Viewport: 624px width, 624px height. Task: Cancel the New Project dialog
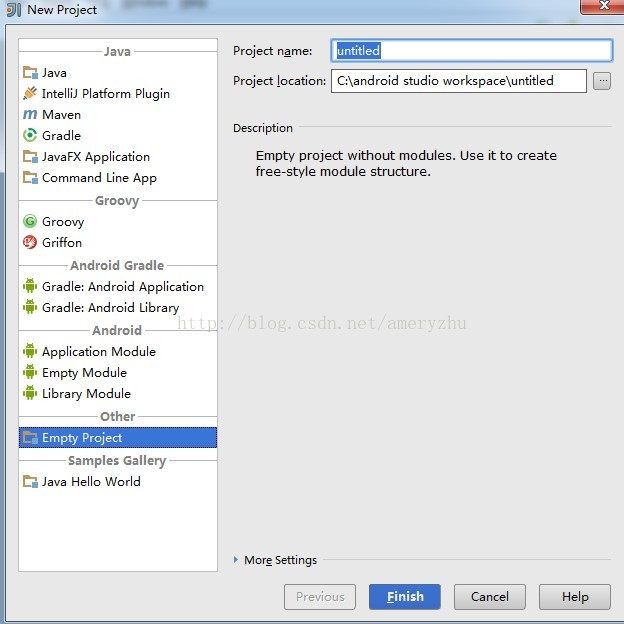490,597
